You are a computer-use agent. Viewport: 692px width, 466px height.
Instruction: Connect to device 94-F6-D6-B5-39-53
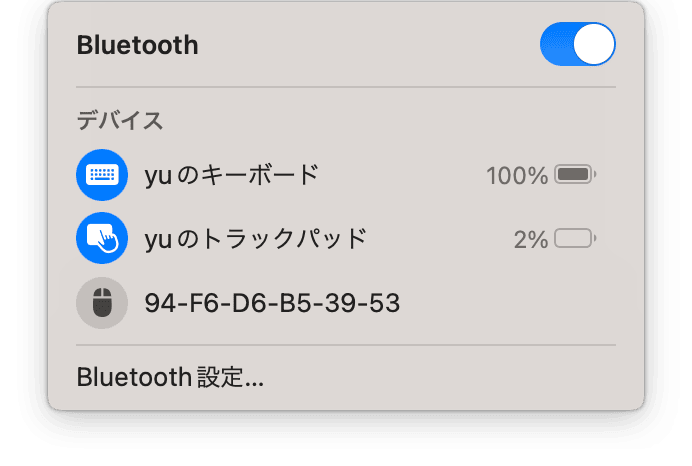click(x=346, y=303)
